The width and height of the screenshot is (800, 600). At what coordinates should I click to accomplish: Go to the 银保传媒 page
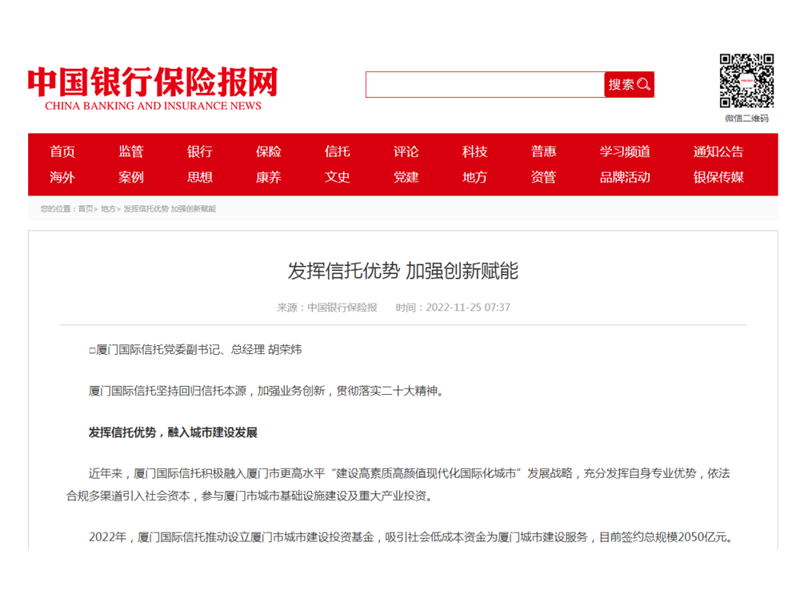point(718,177)
